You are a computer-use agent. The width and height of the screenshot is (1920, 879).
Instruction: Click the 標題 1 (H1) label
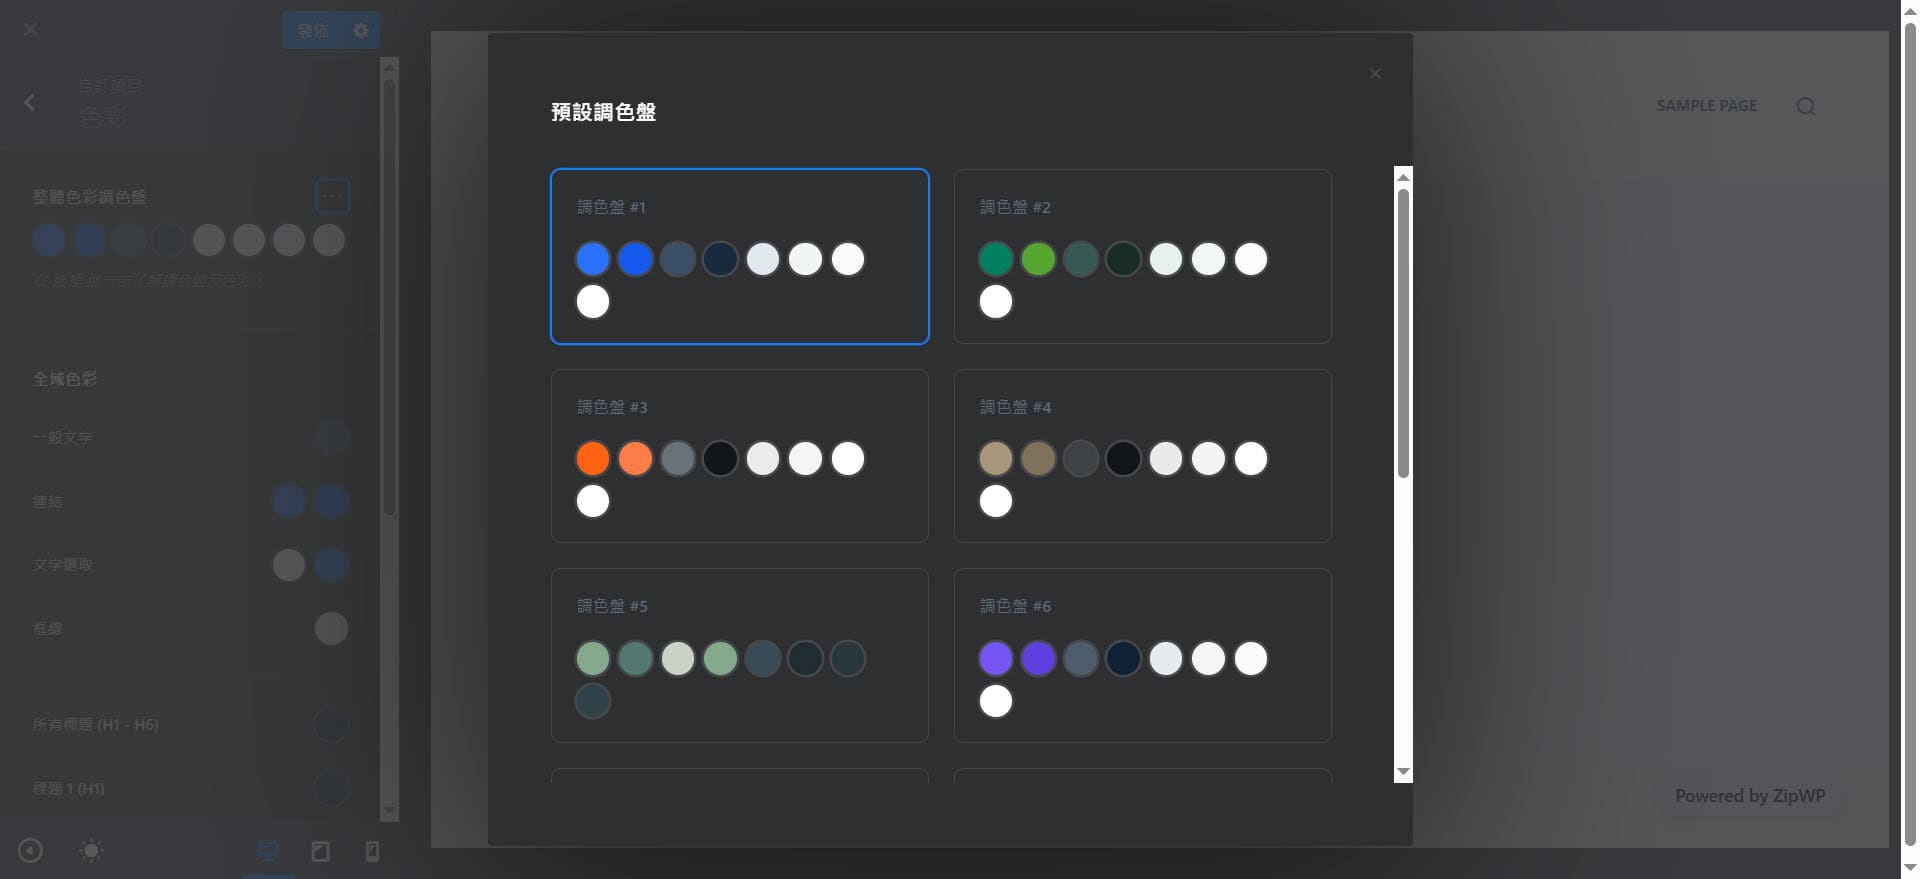(68, 788)
